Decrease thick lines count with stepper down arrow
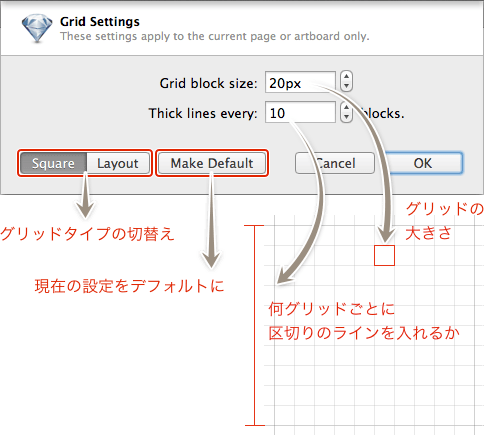 point(346,117)
